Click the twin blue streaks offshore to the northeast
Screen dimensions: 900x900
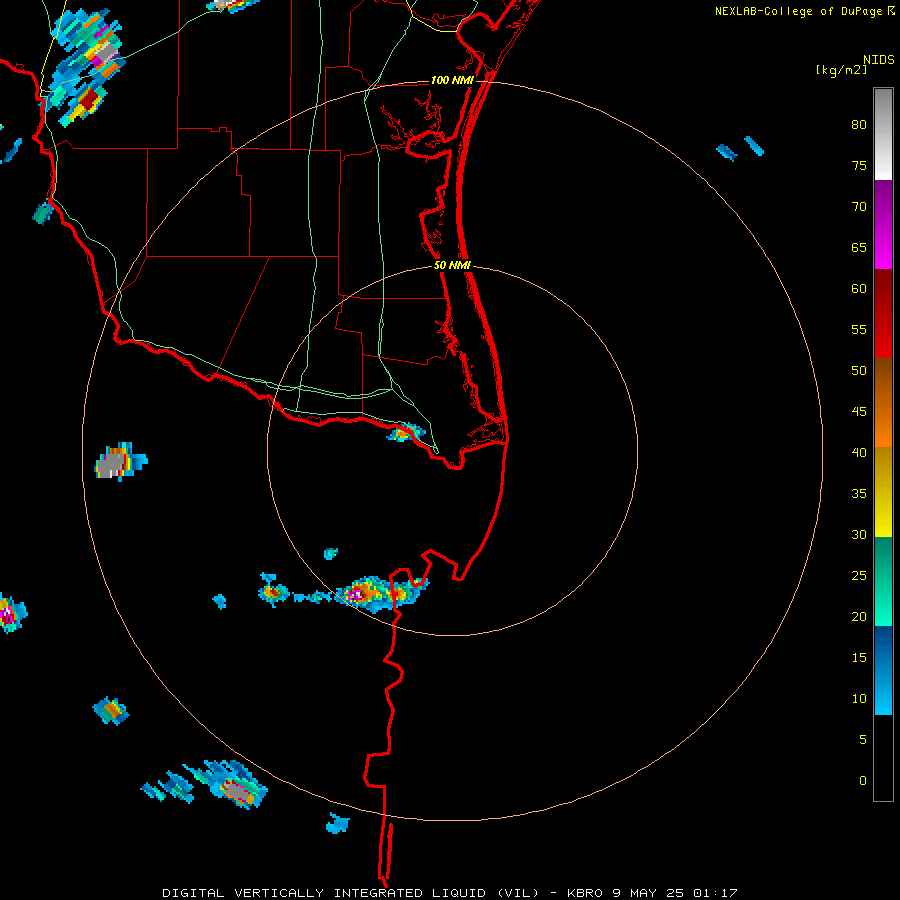(740, 148)
